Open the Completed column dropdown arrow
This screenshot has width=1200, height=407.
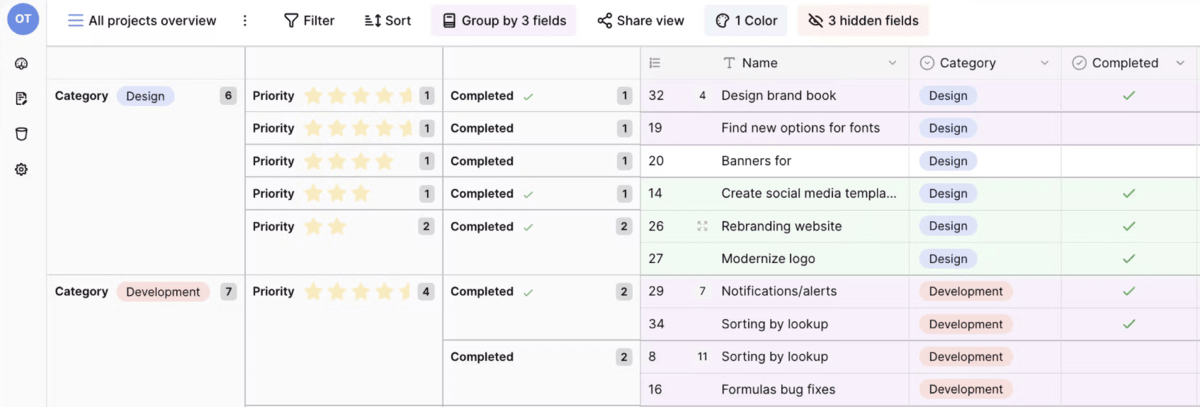click(1180, 63)
